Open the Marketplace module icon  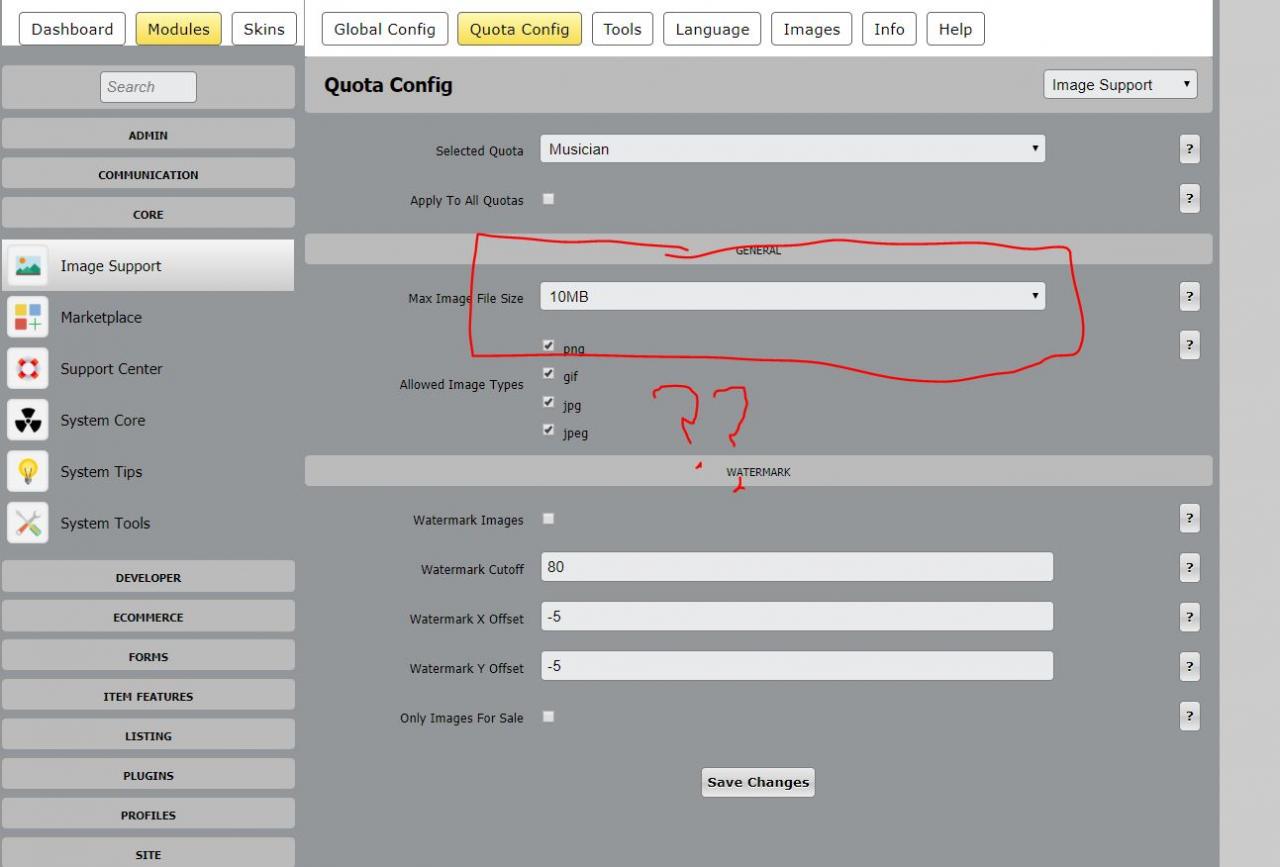tap(28, 317)
